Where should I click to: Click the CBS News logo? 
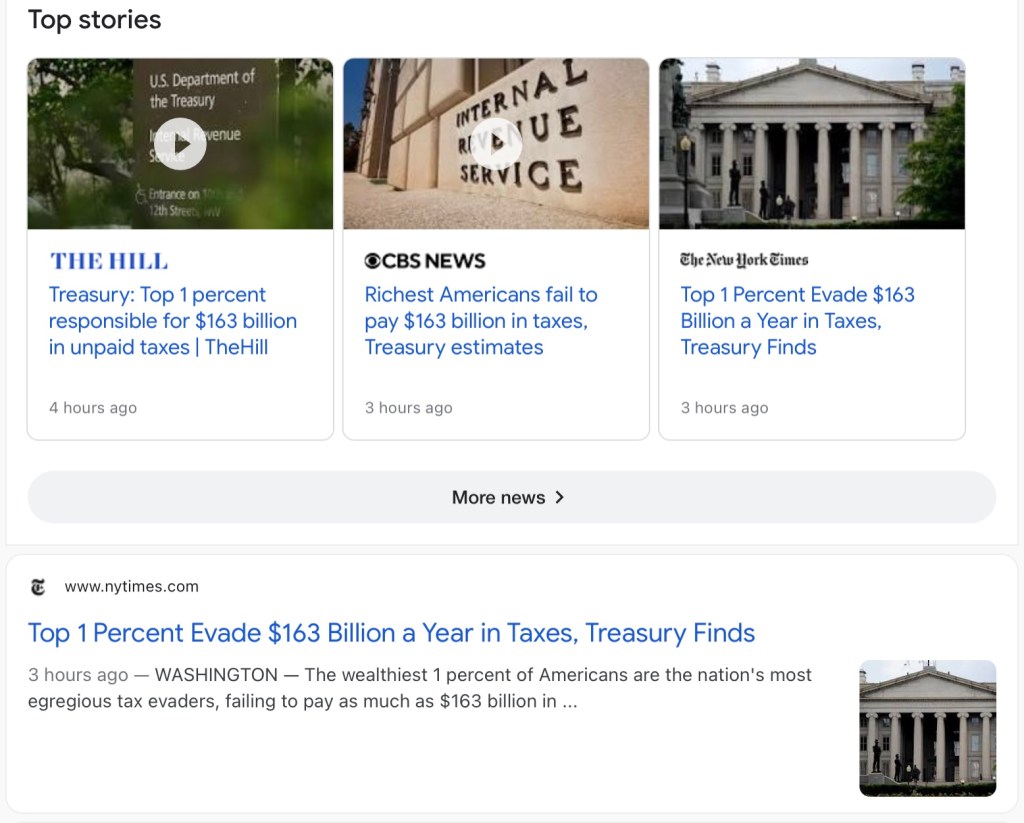[x=425, y=261]
